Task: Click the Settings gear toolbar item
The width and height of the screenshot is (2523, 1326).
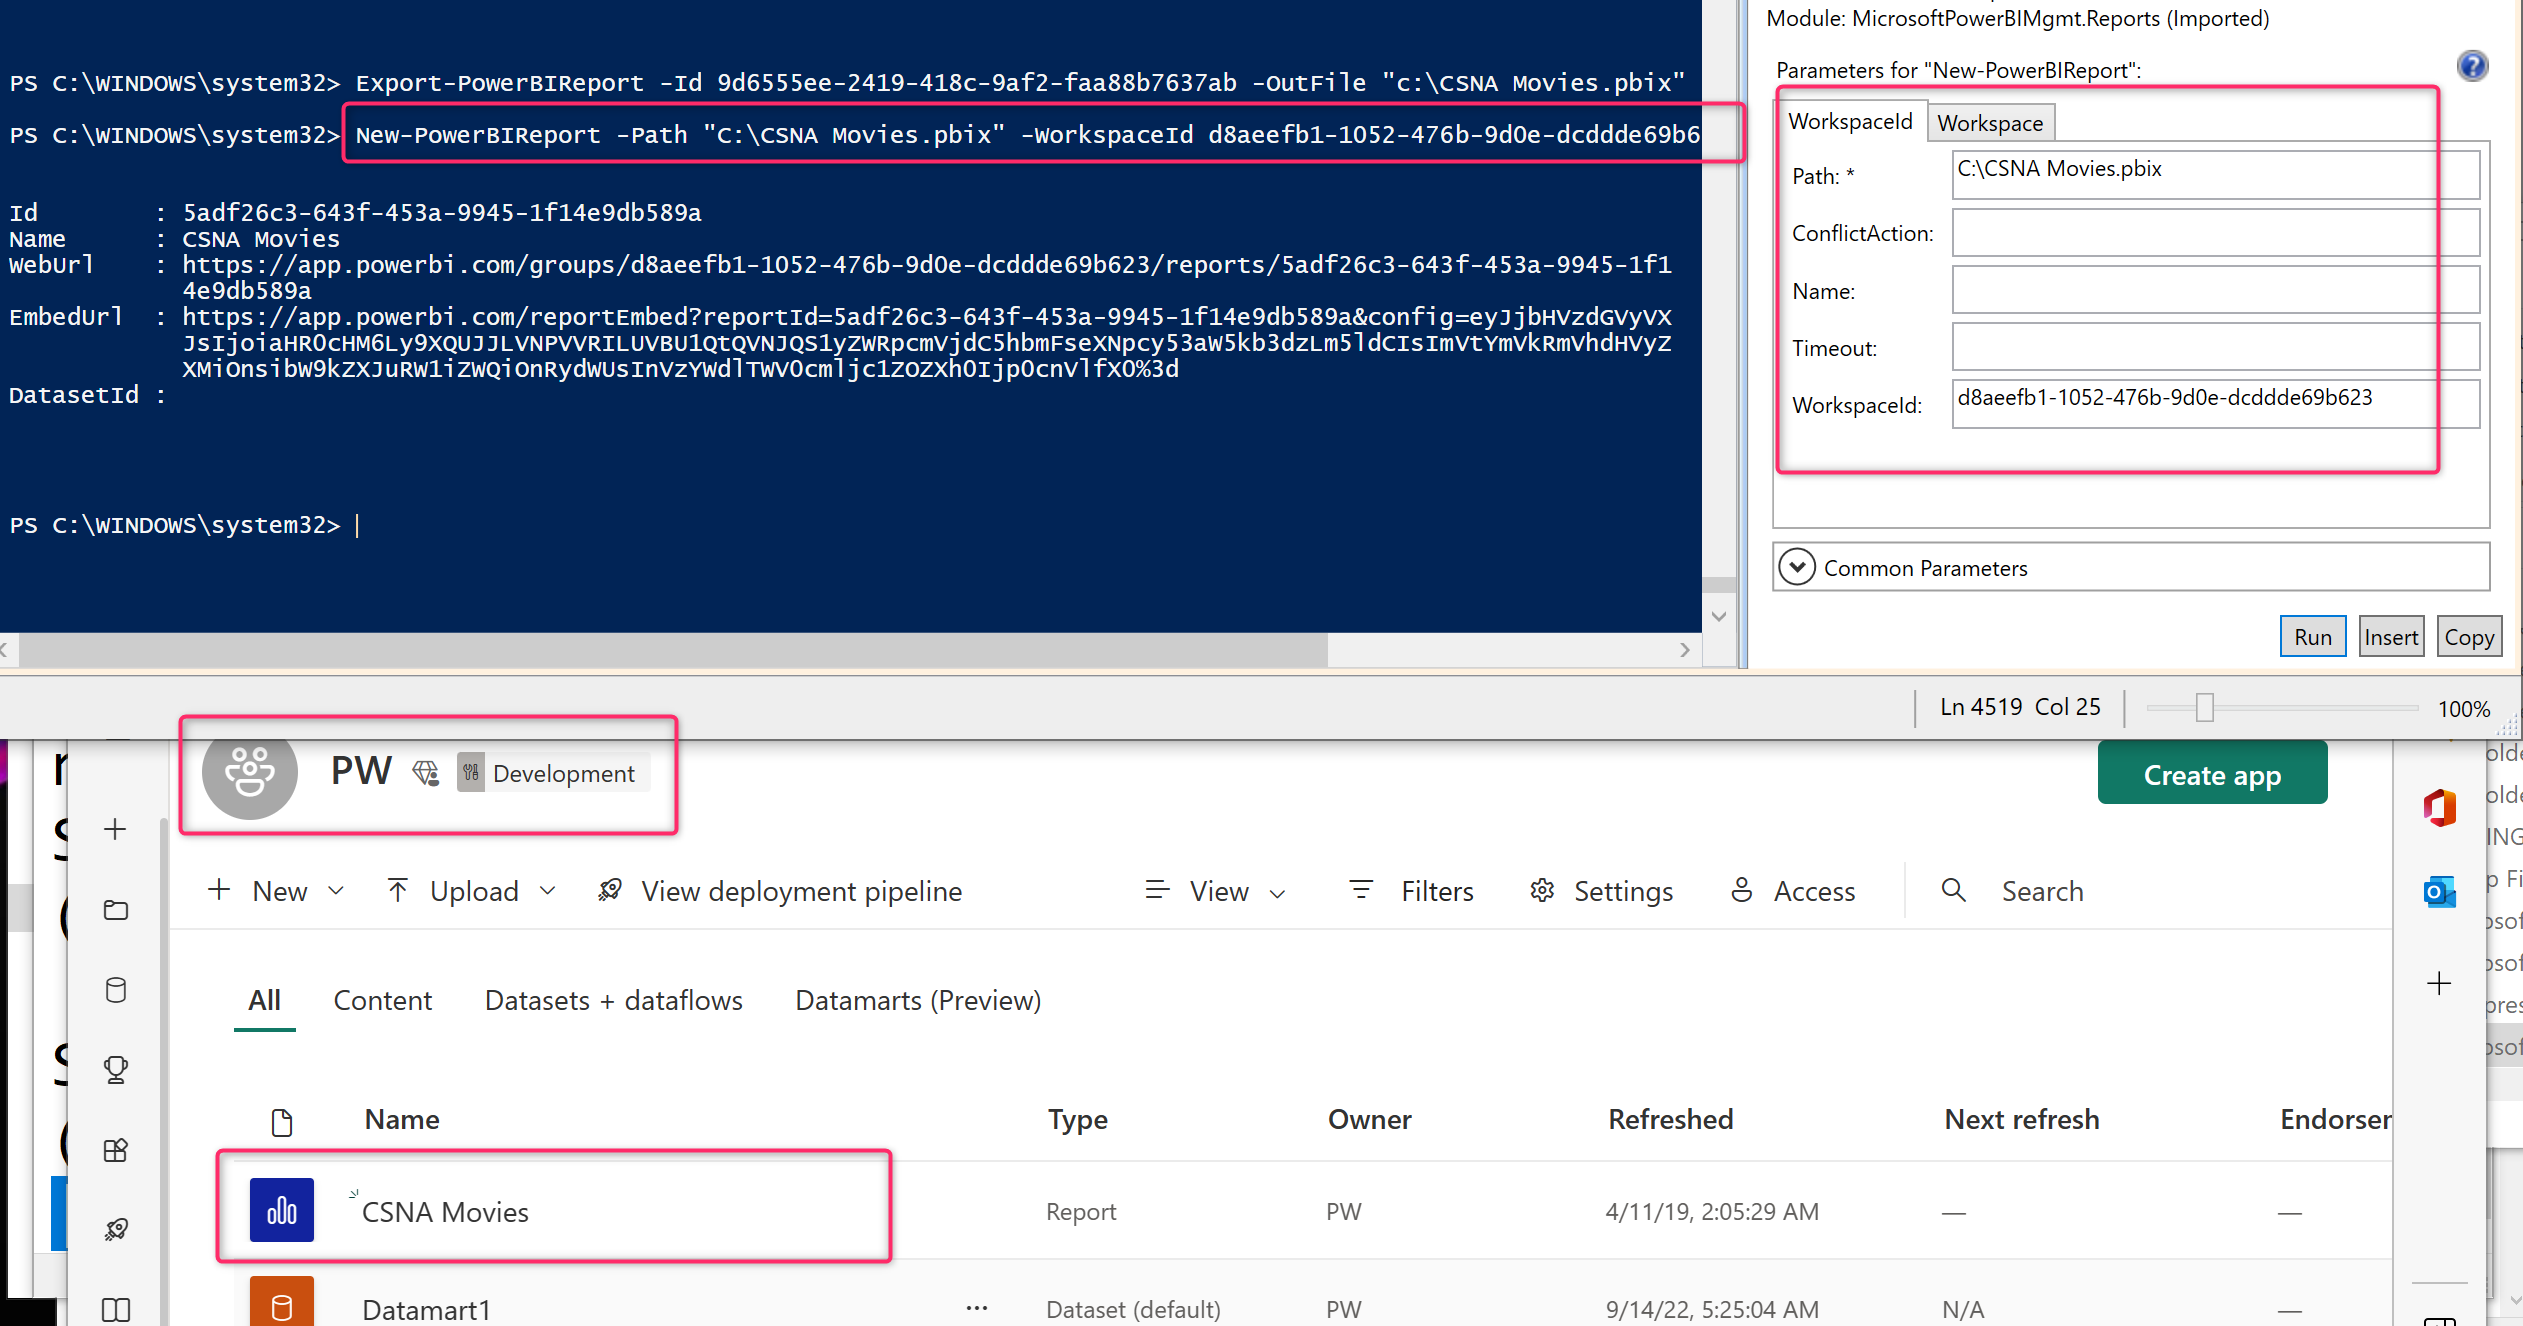Action: point(1602,891)
